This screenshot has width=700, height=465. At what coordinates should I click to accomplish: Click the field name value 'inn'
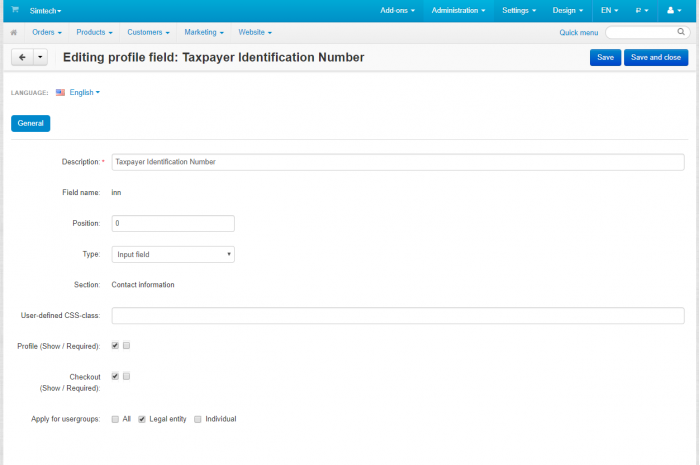click(x=116, y=192)
